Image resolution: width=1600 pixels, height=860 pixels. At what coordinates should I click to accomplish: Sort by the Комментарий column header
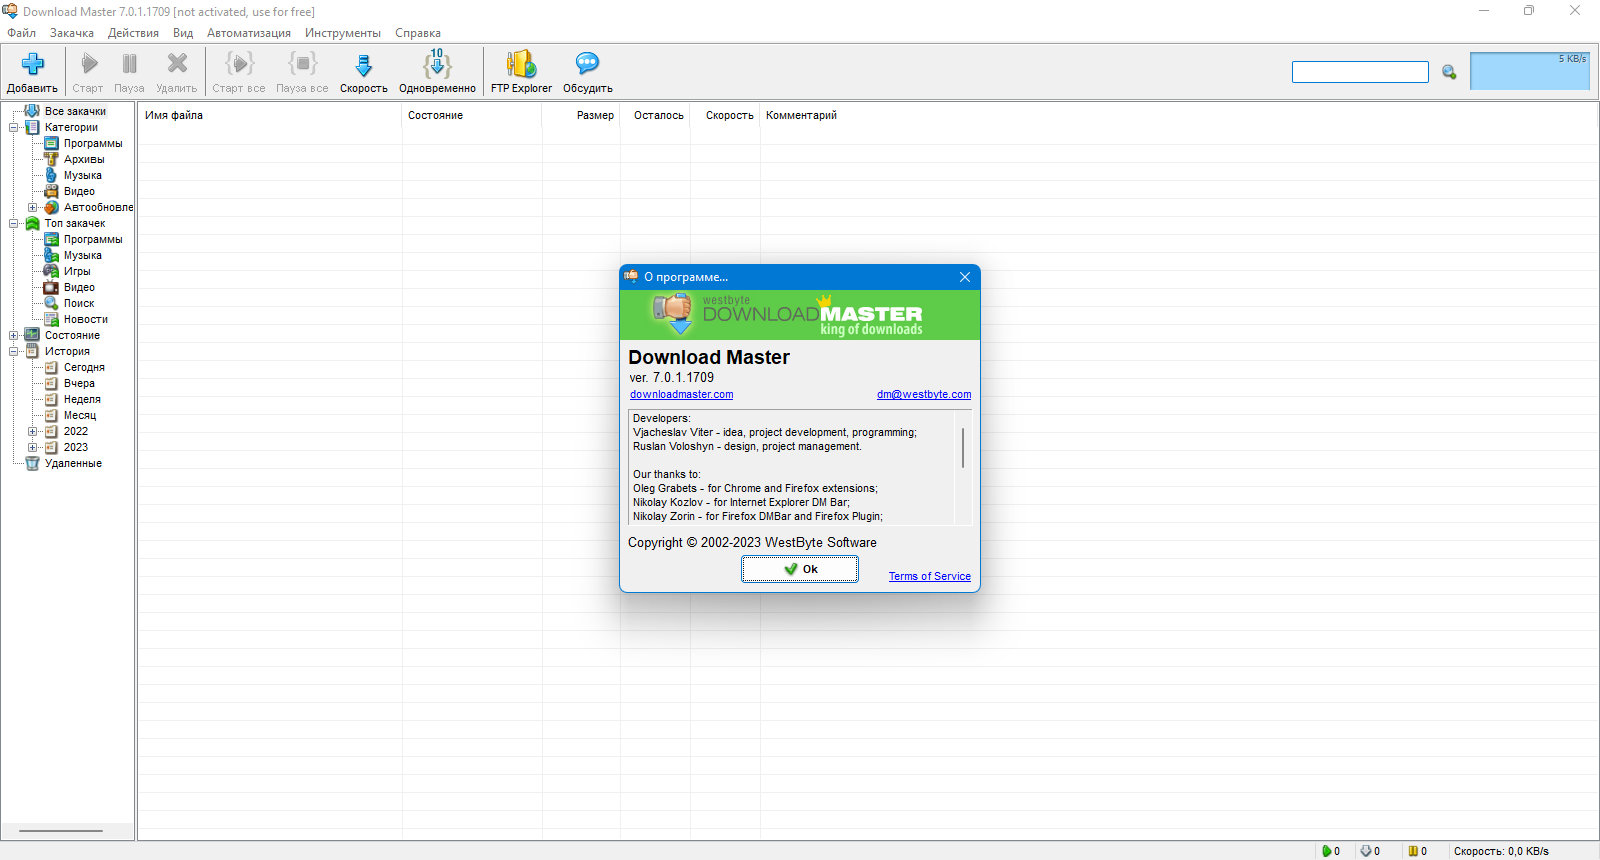pos(1178,115)
